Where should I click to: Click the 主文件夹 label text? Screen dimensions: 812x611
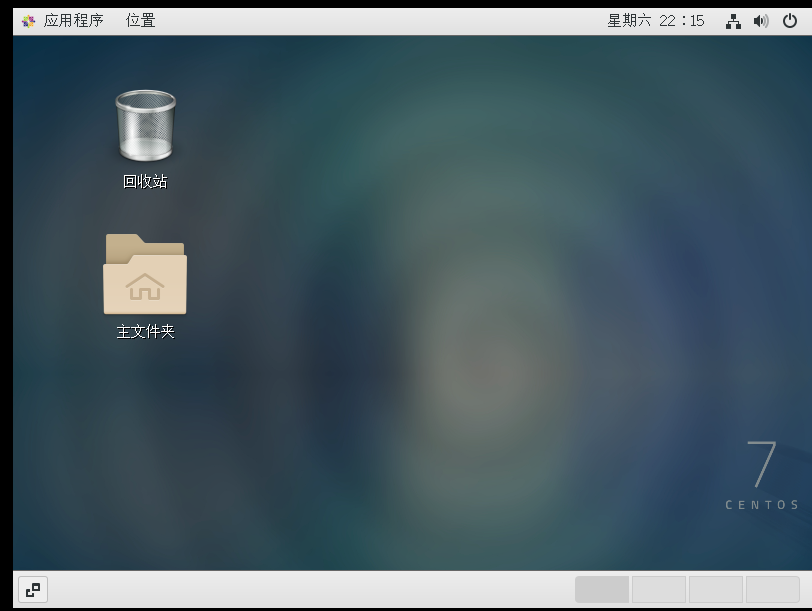pos(146,331)
